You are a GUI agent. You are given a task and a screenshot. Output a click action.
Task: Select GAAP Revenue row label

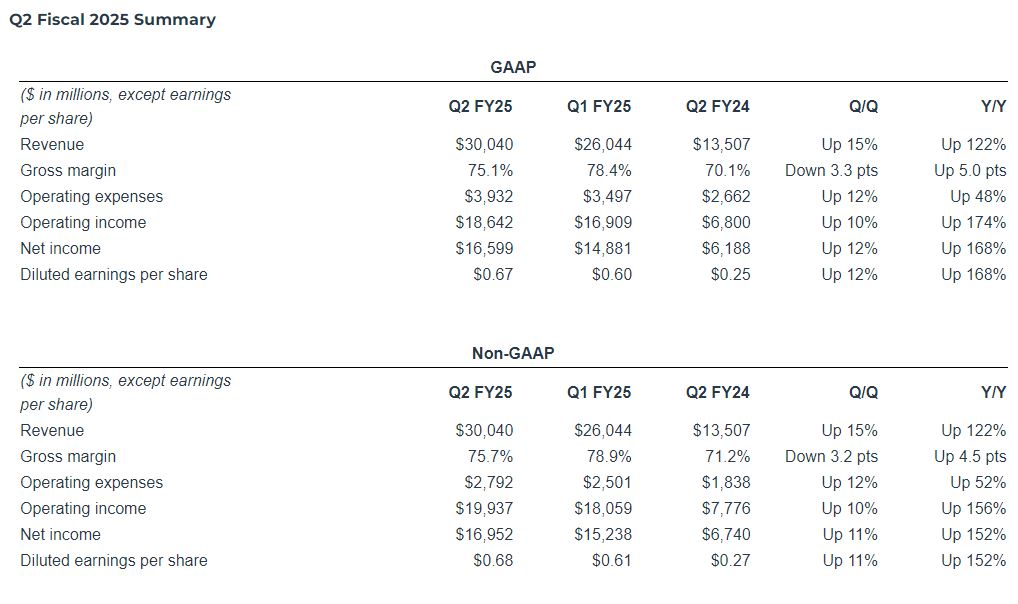pyautogui.click(x=52, y=144)
